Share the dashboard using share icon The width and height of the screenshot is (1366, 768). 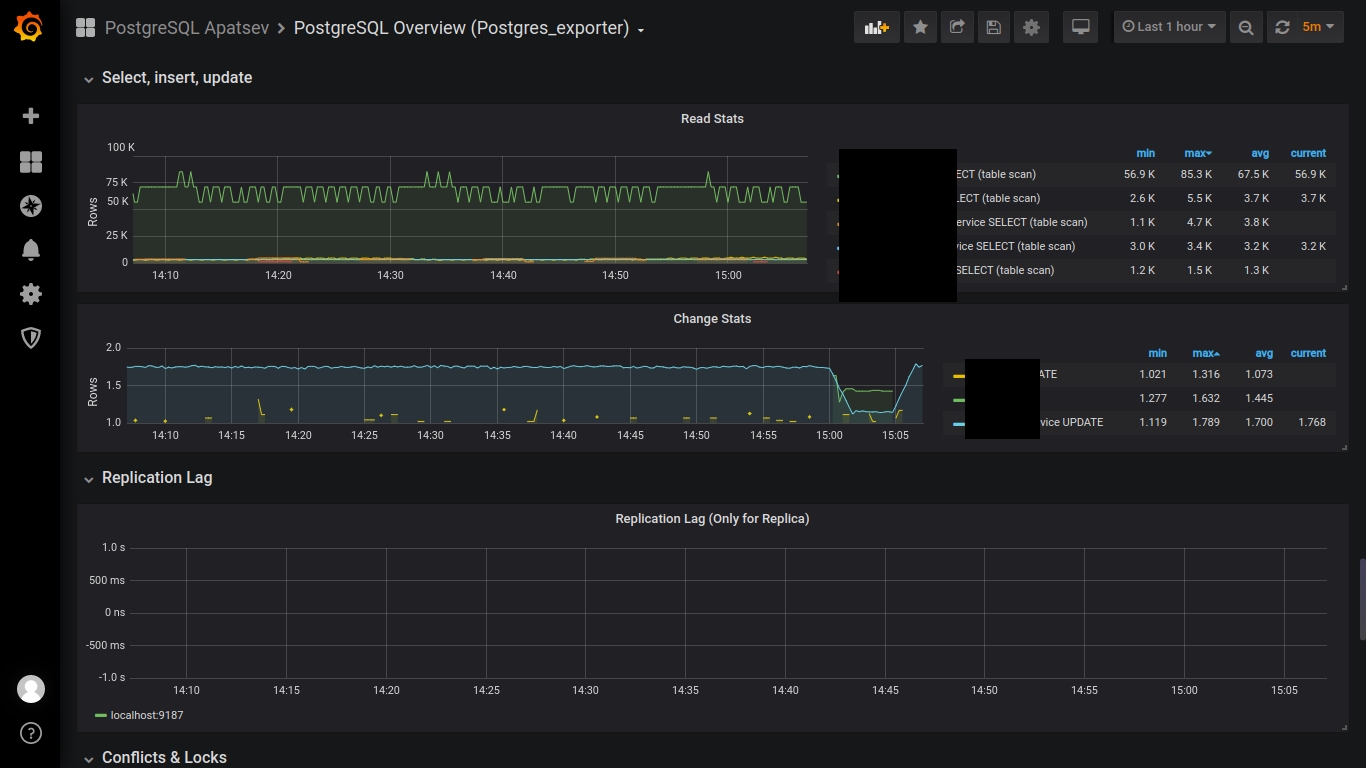tap(957, 27)
